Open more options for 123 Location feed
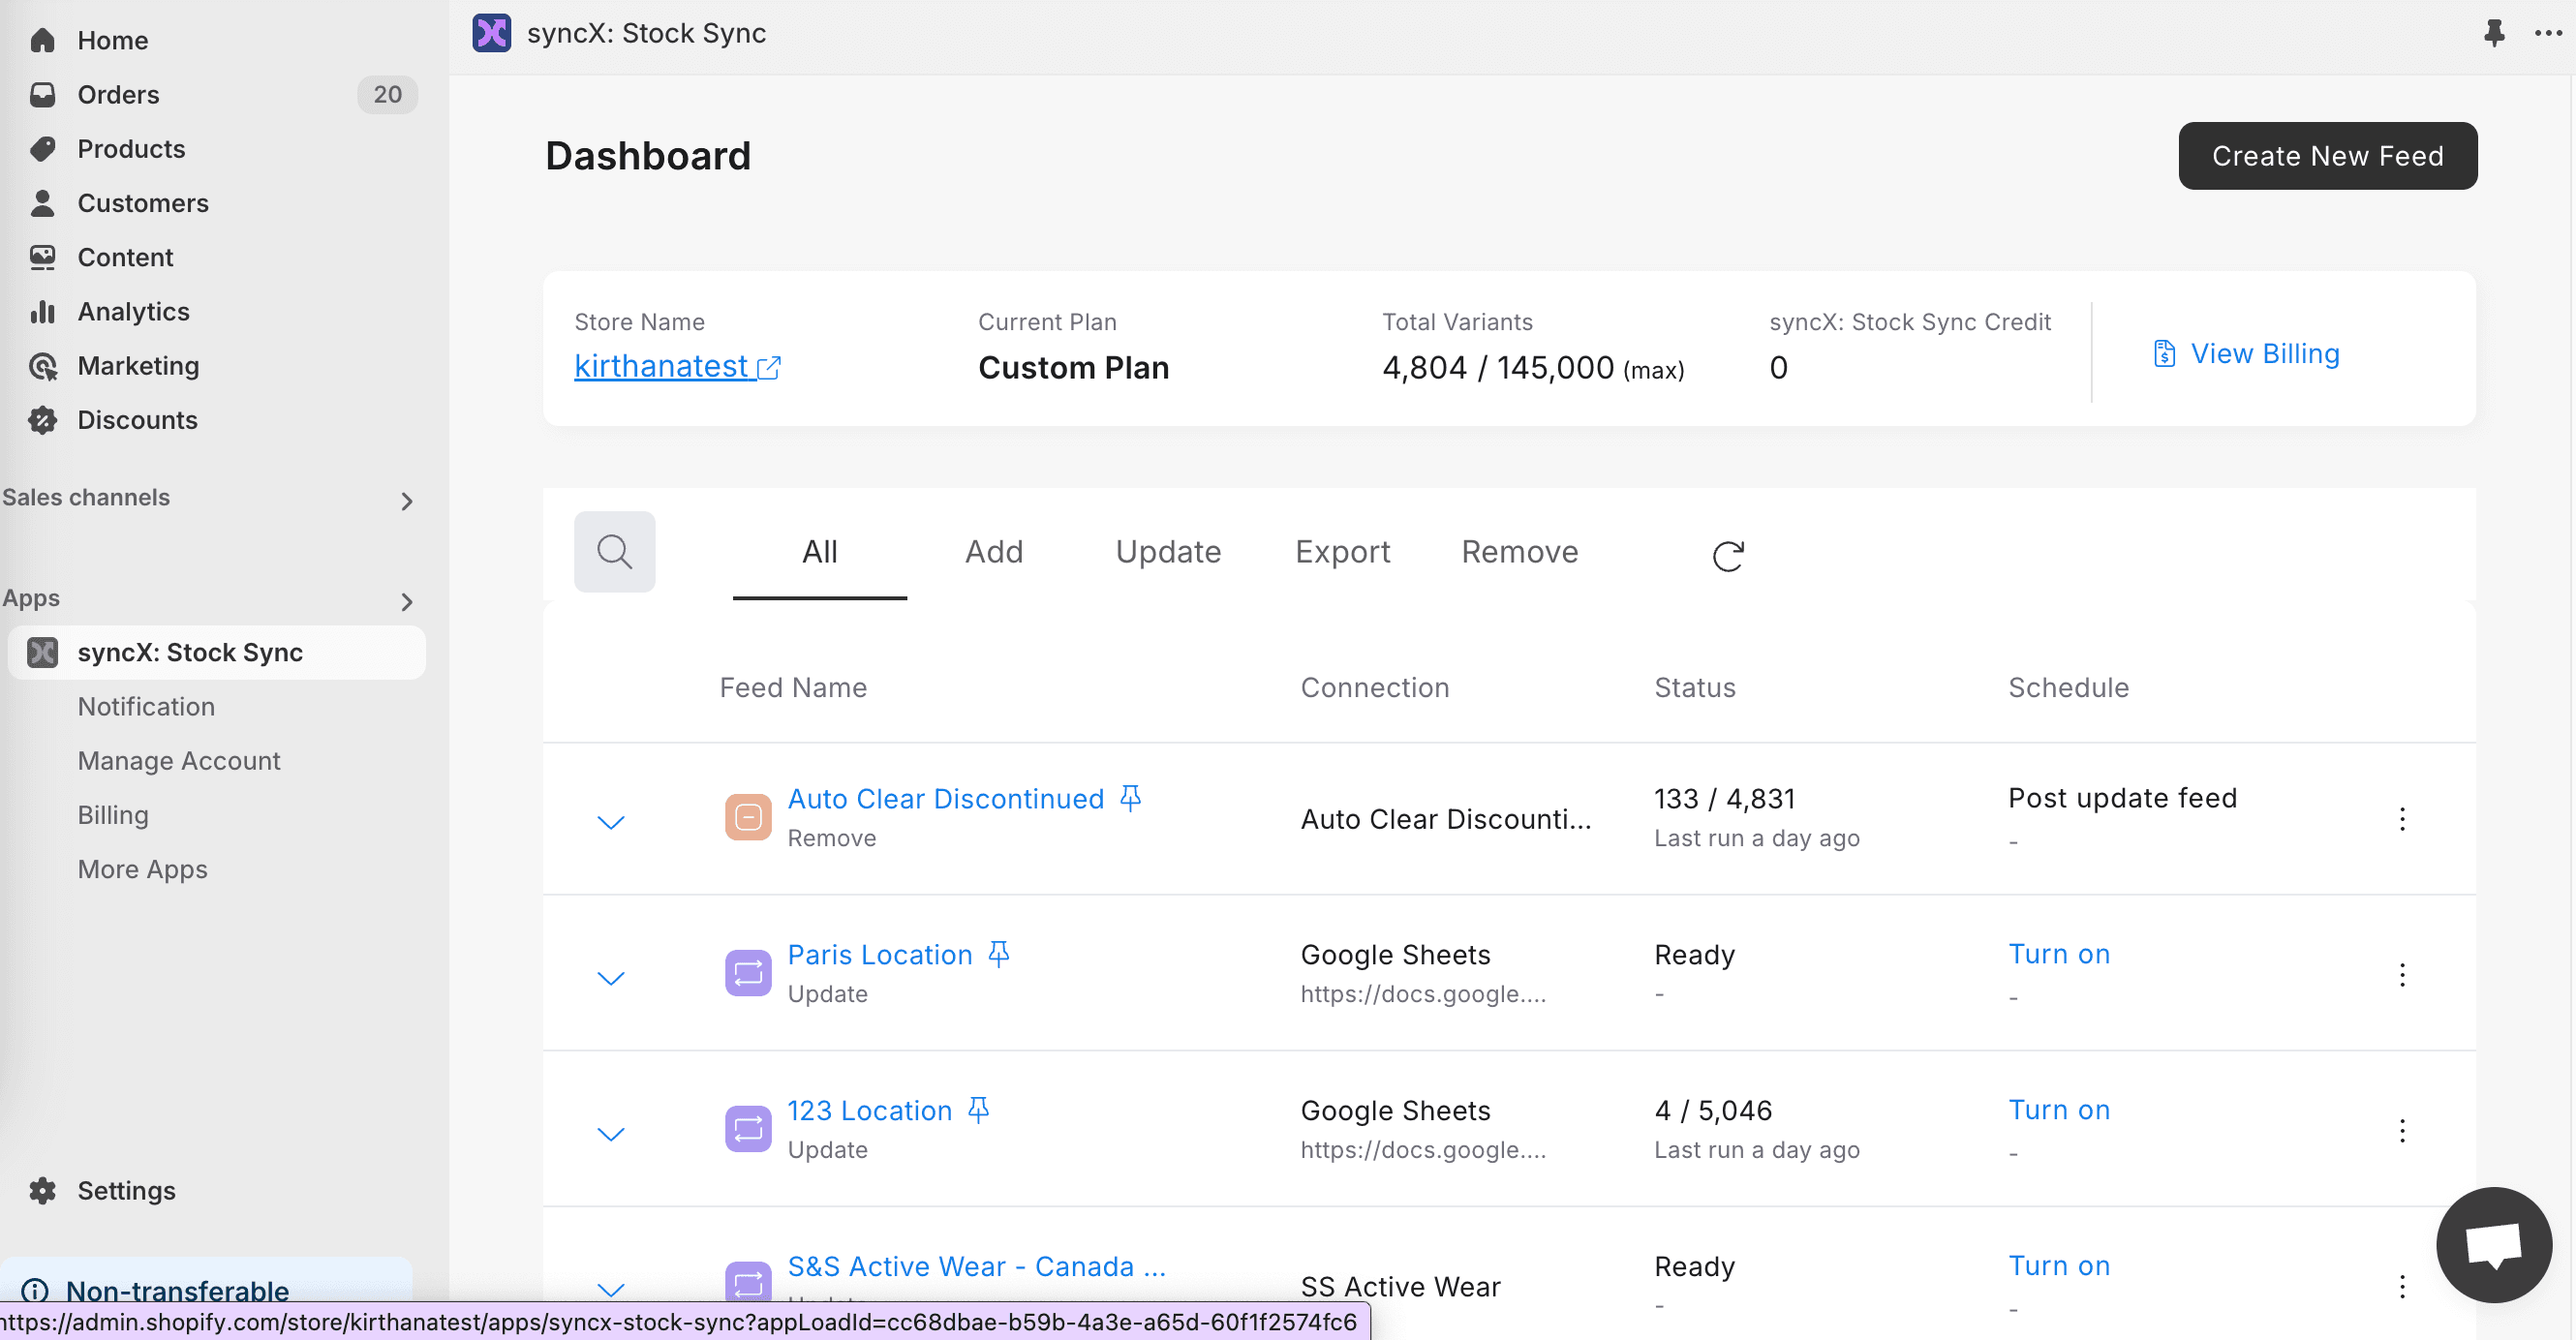The height and width of the screenshot is (1340, 2576). tap(2402, 1130)
